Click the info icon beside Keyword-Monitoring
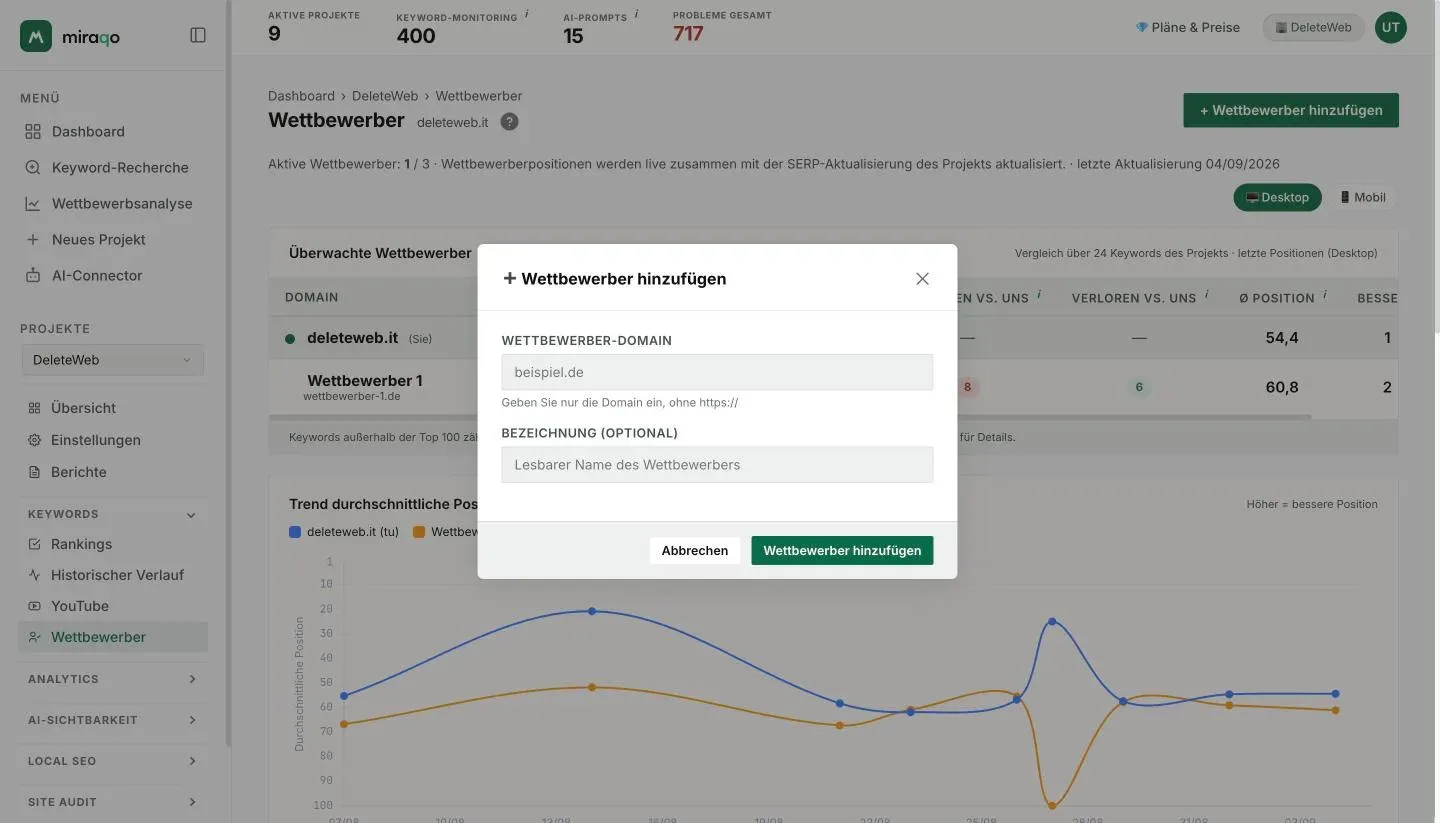Viewport: 1440px width, 823px height. [527, 15]
